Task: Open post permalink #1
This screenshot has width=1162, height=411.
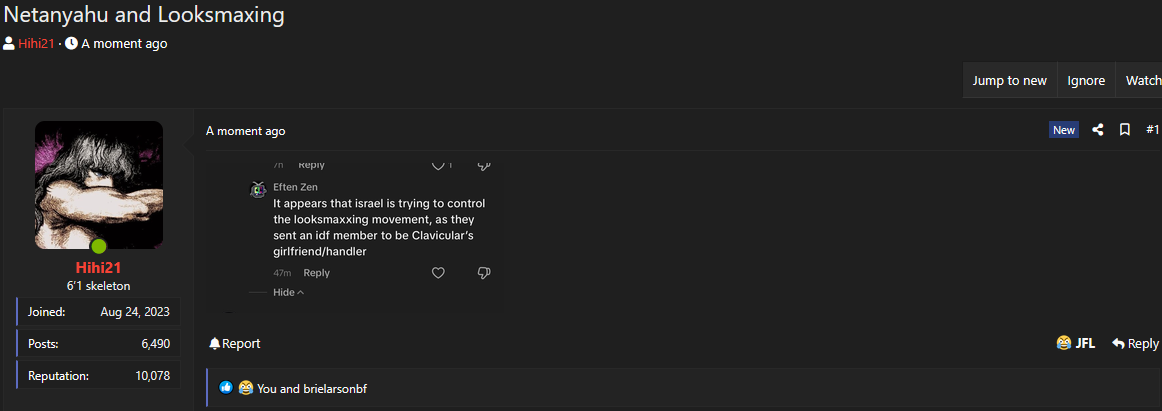Action: 1152,130
